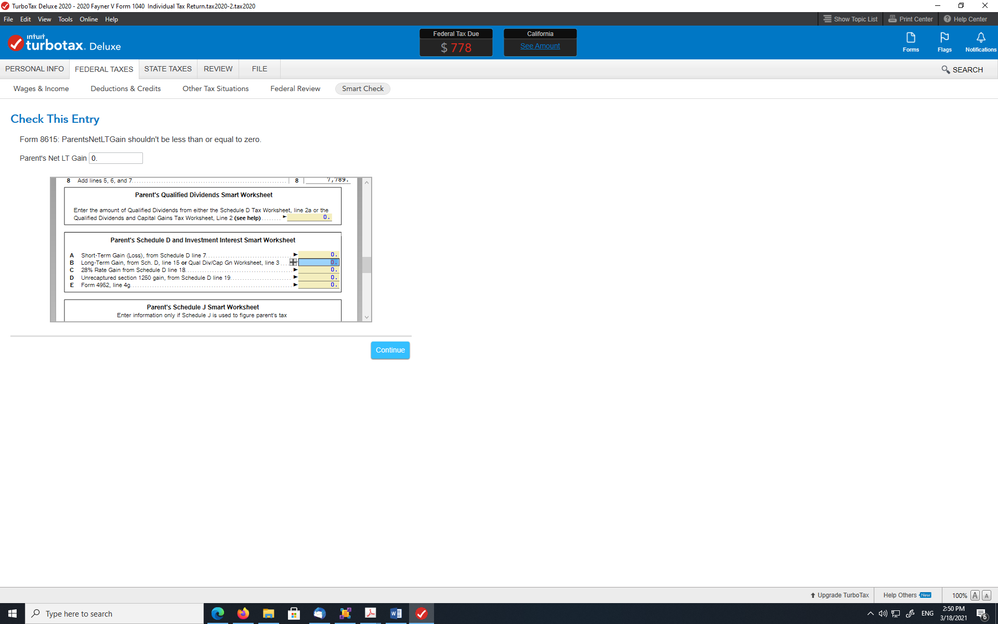Open the Help Center
998x624 pixels.
(965, 19)
